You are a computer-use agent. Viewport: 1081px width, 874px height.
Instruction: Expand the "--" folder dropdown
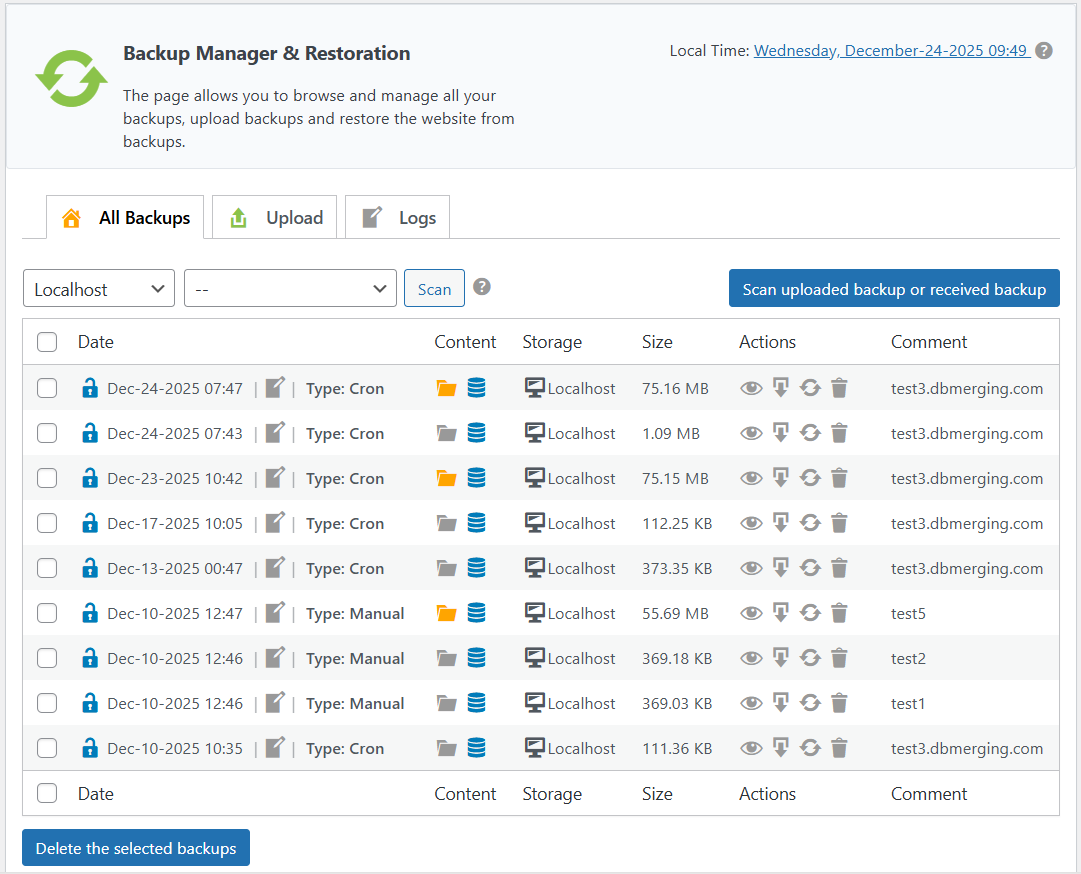290,289
